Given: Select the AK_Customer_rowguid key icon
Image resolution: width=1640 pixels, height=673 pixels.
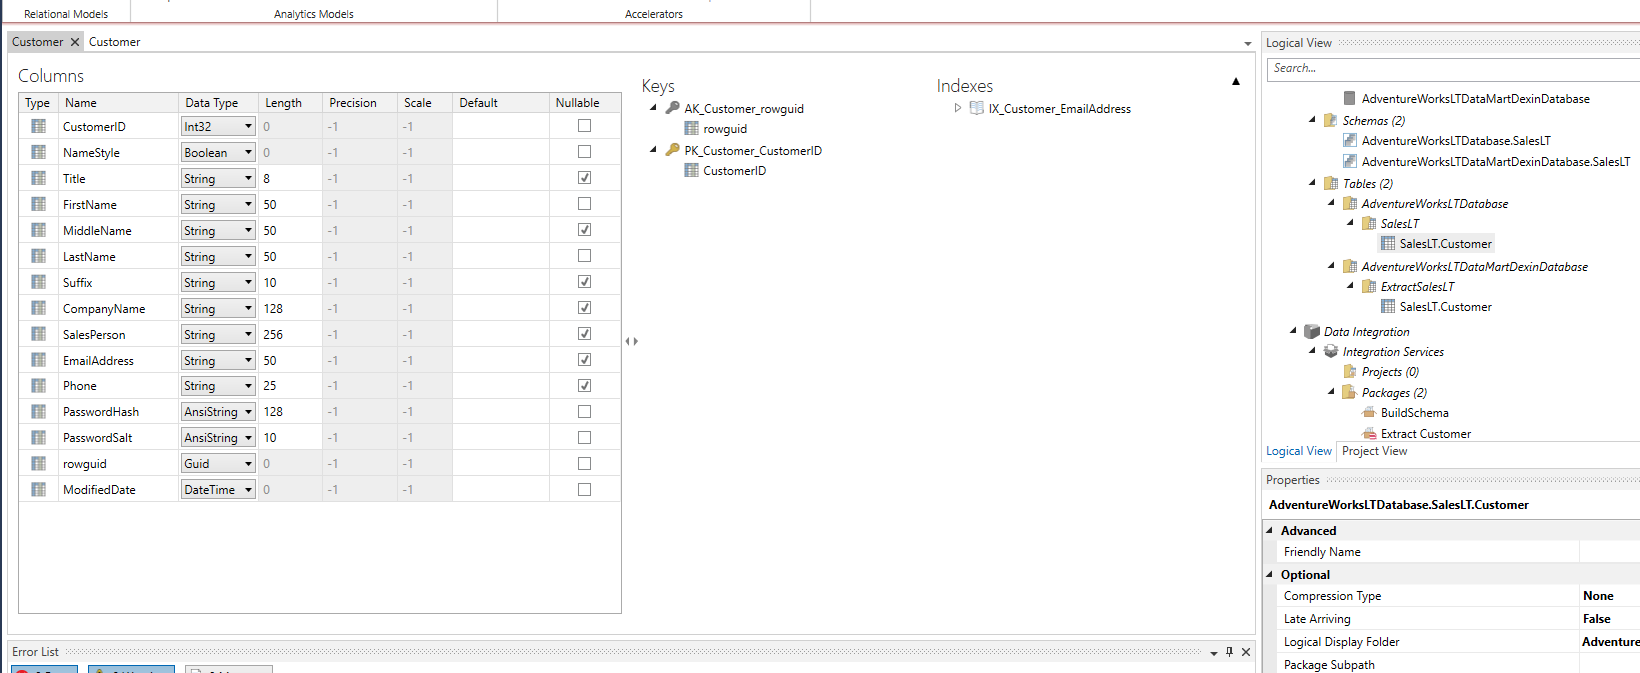Looking at the screenshot, I should (x=673, y=108).
